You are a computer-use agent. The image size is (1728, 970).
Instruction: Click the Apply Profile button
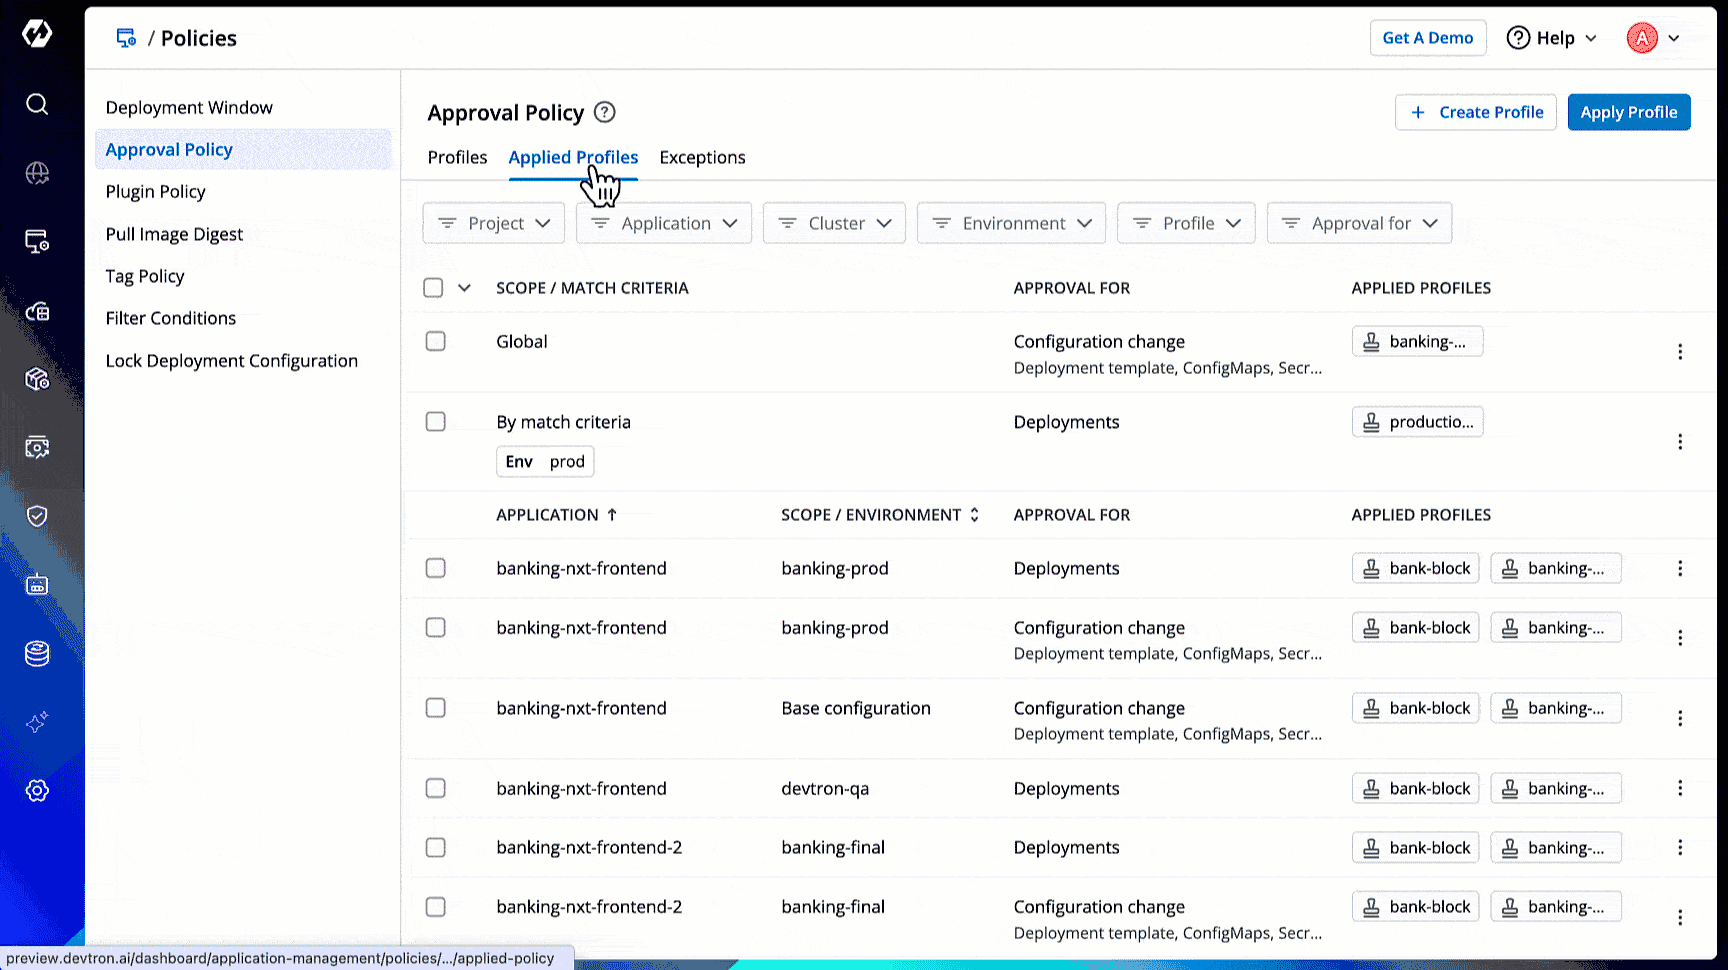click(1628, 112)
